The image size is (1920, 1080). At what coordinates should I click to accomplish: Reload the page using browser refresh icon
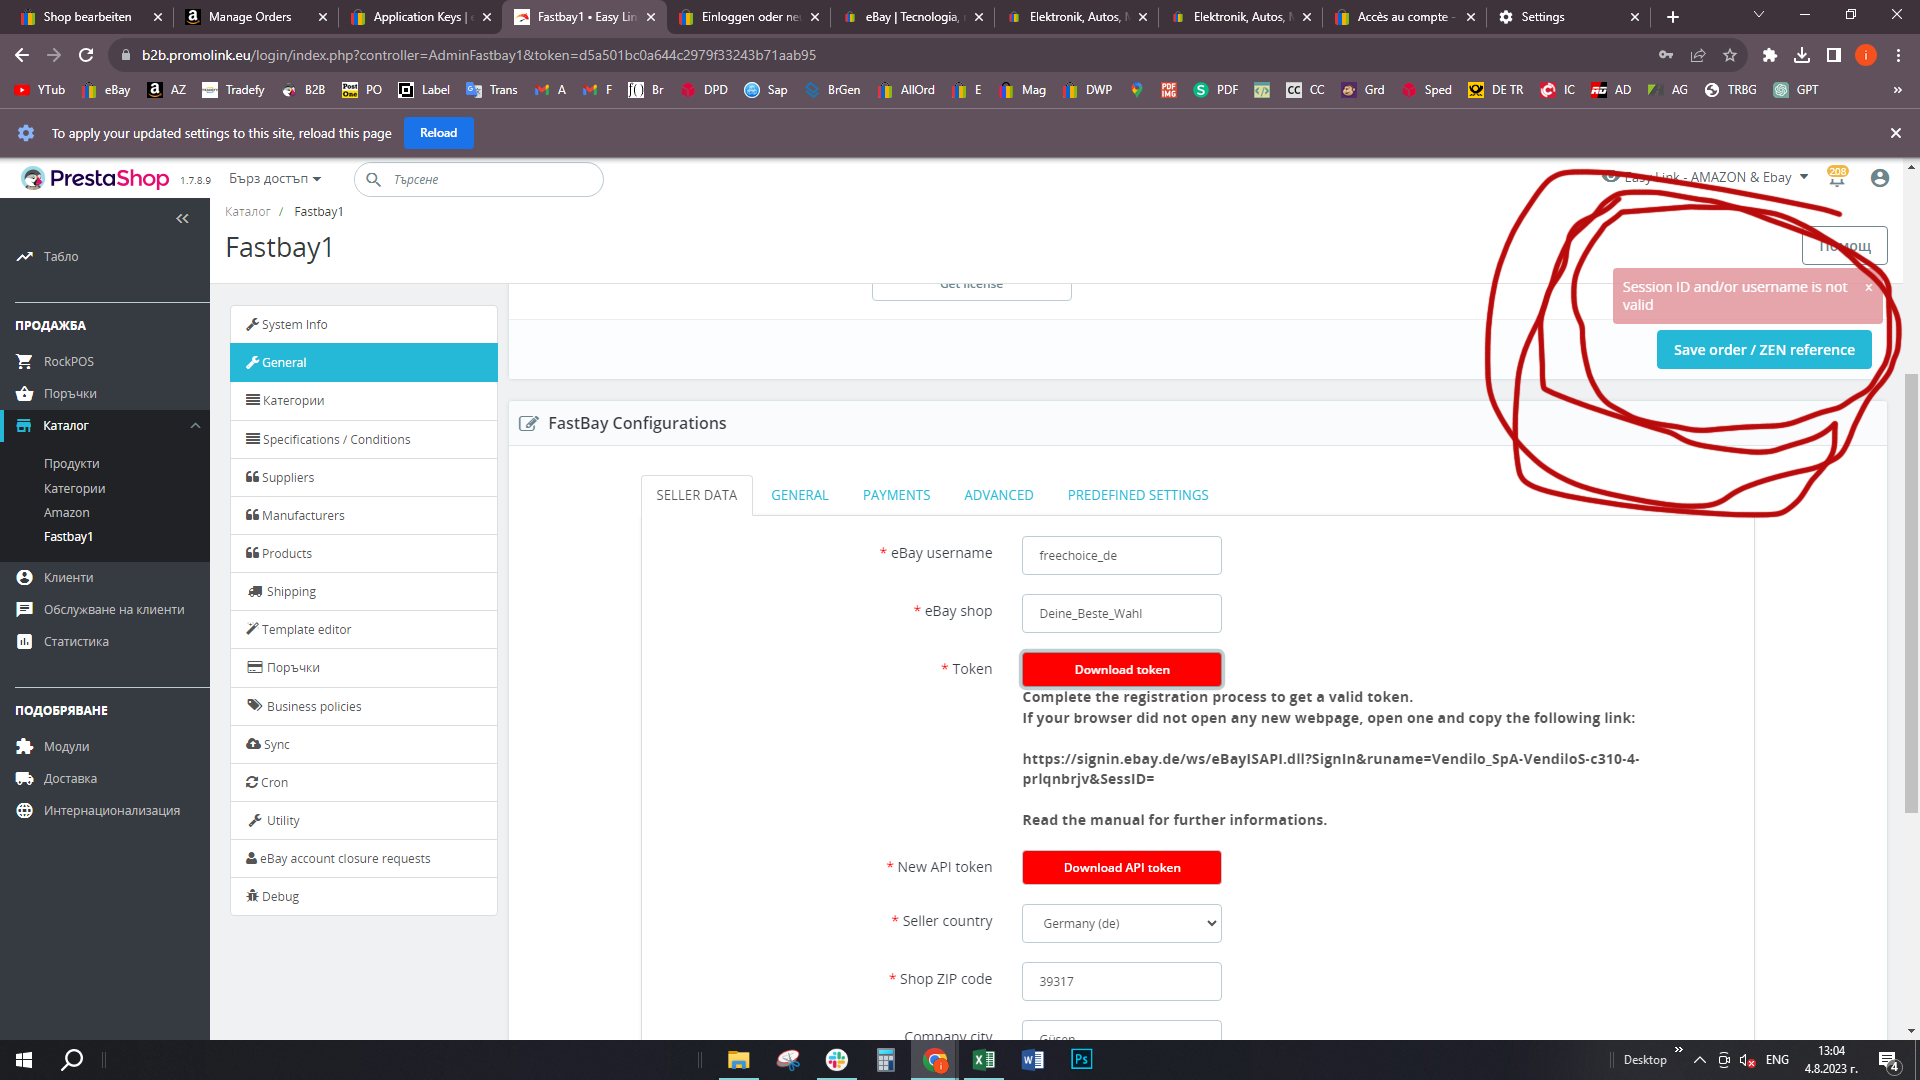[x=86, y=55]
